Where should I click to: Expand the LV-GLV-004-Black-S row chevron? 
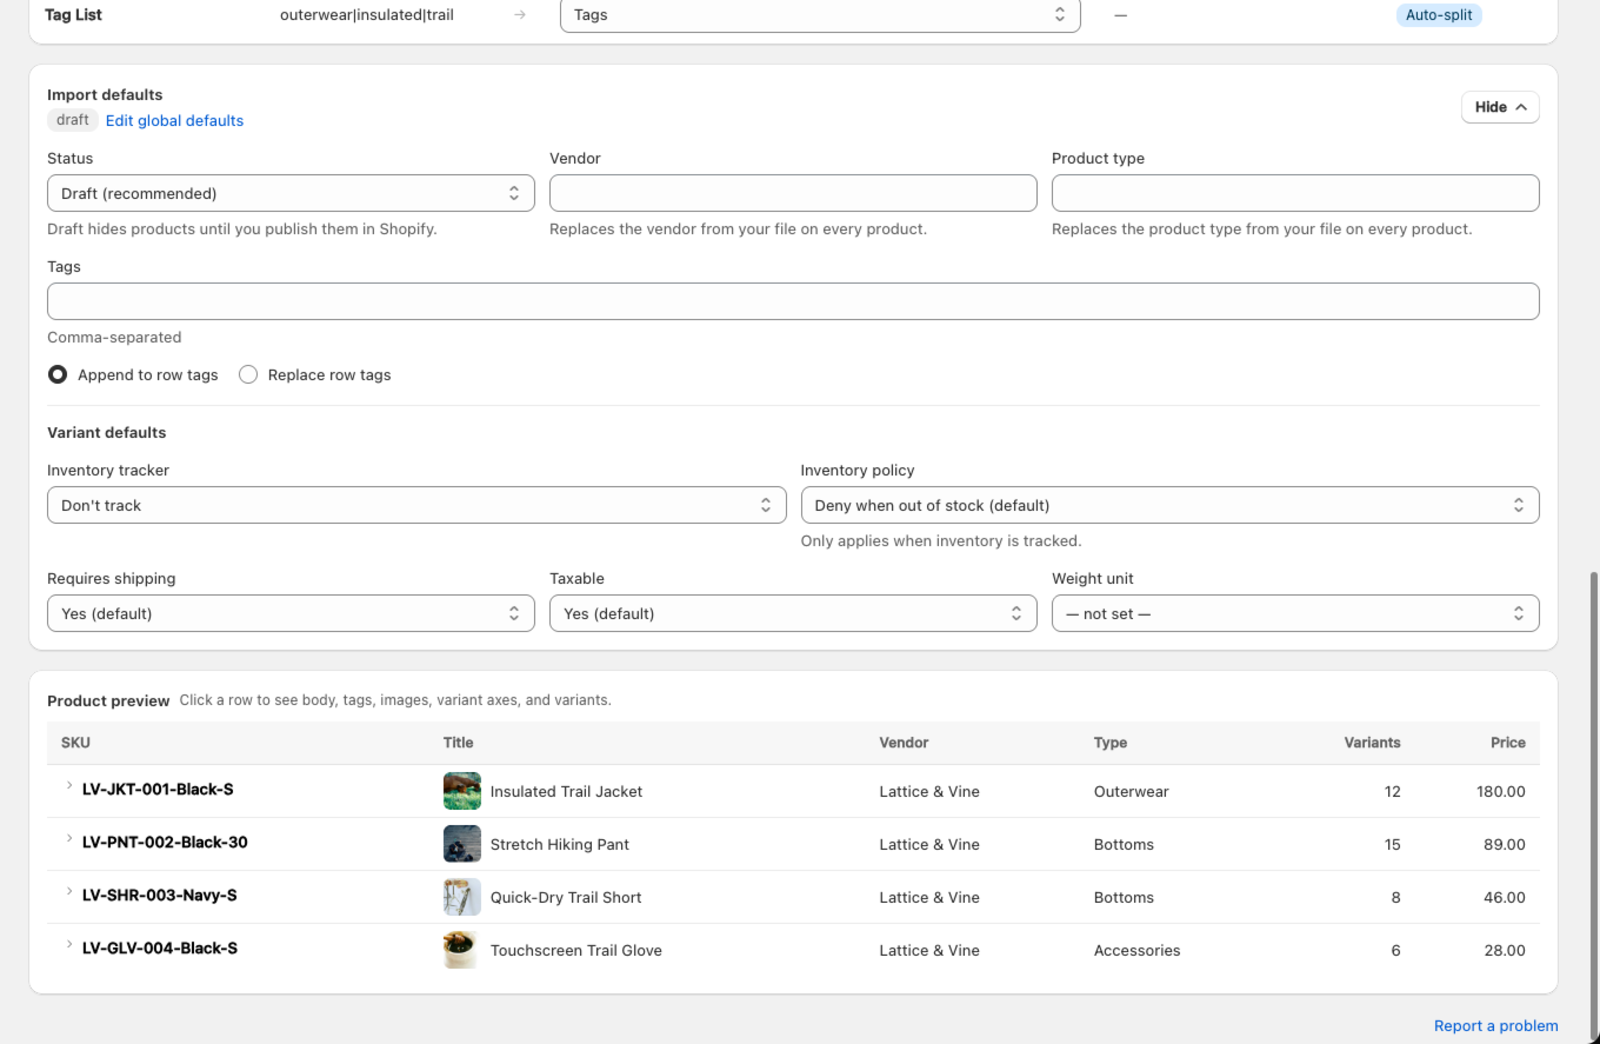click(x=69, y=945)
